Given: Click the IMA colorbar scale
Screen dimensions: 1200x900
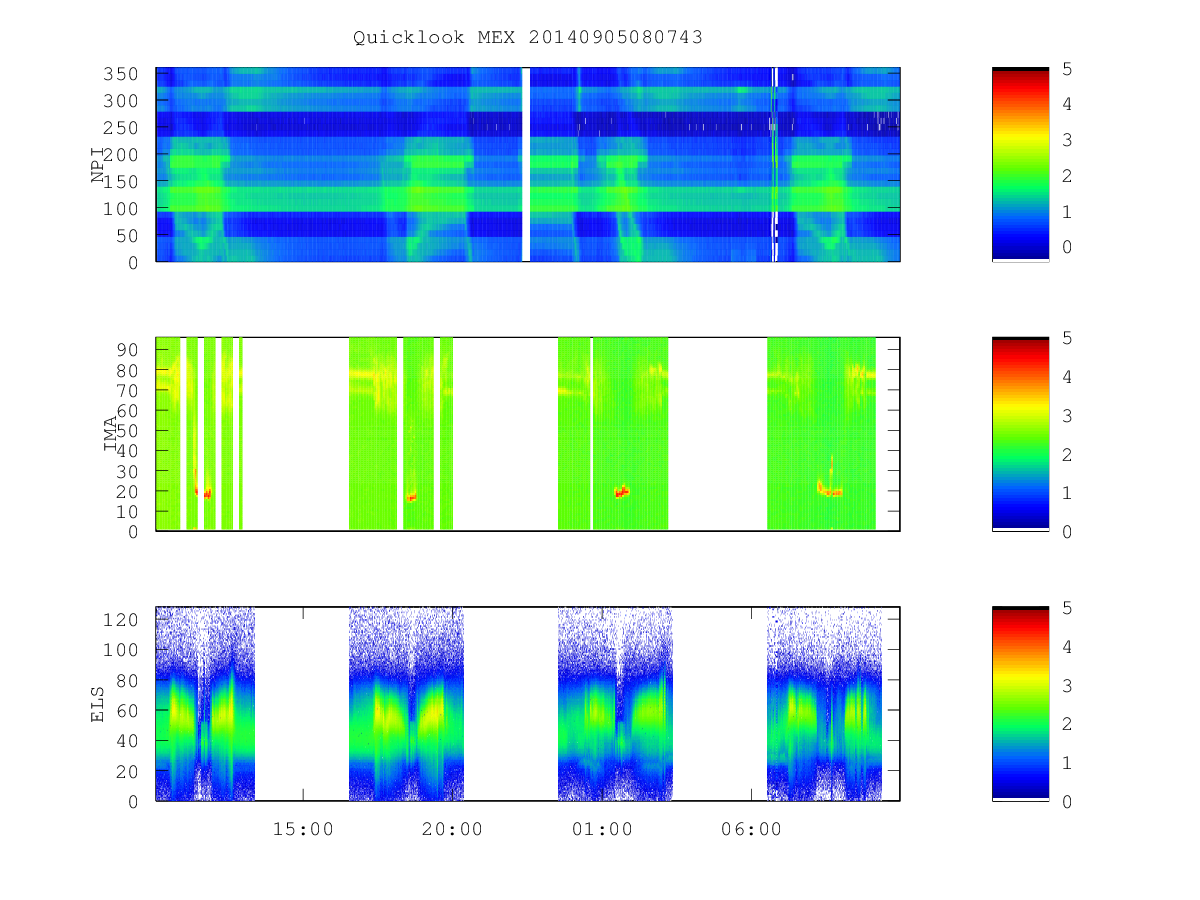Looking at the screenshot, I should point(1020,434).
